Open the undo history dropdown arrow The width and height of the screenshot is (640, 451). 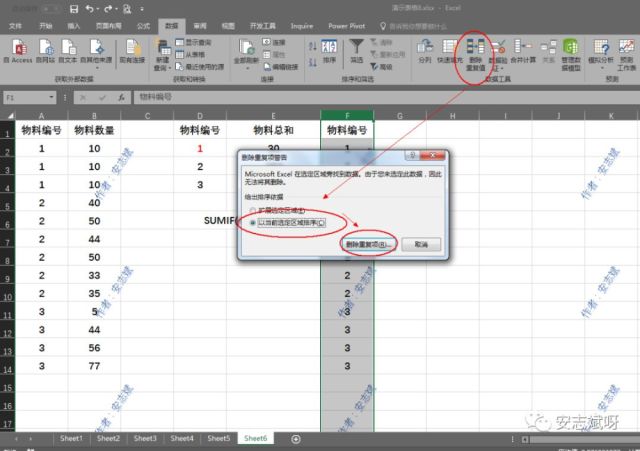pos(98,9)
